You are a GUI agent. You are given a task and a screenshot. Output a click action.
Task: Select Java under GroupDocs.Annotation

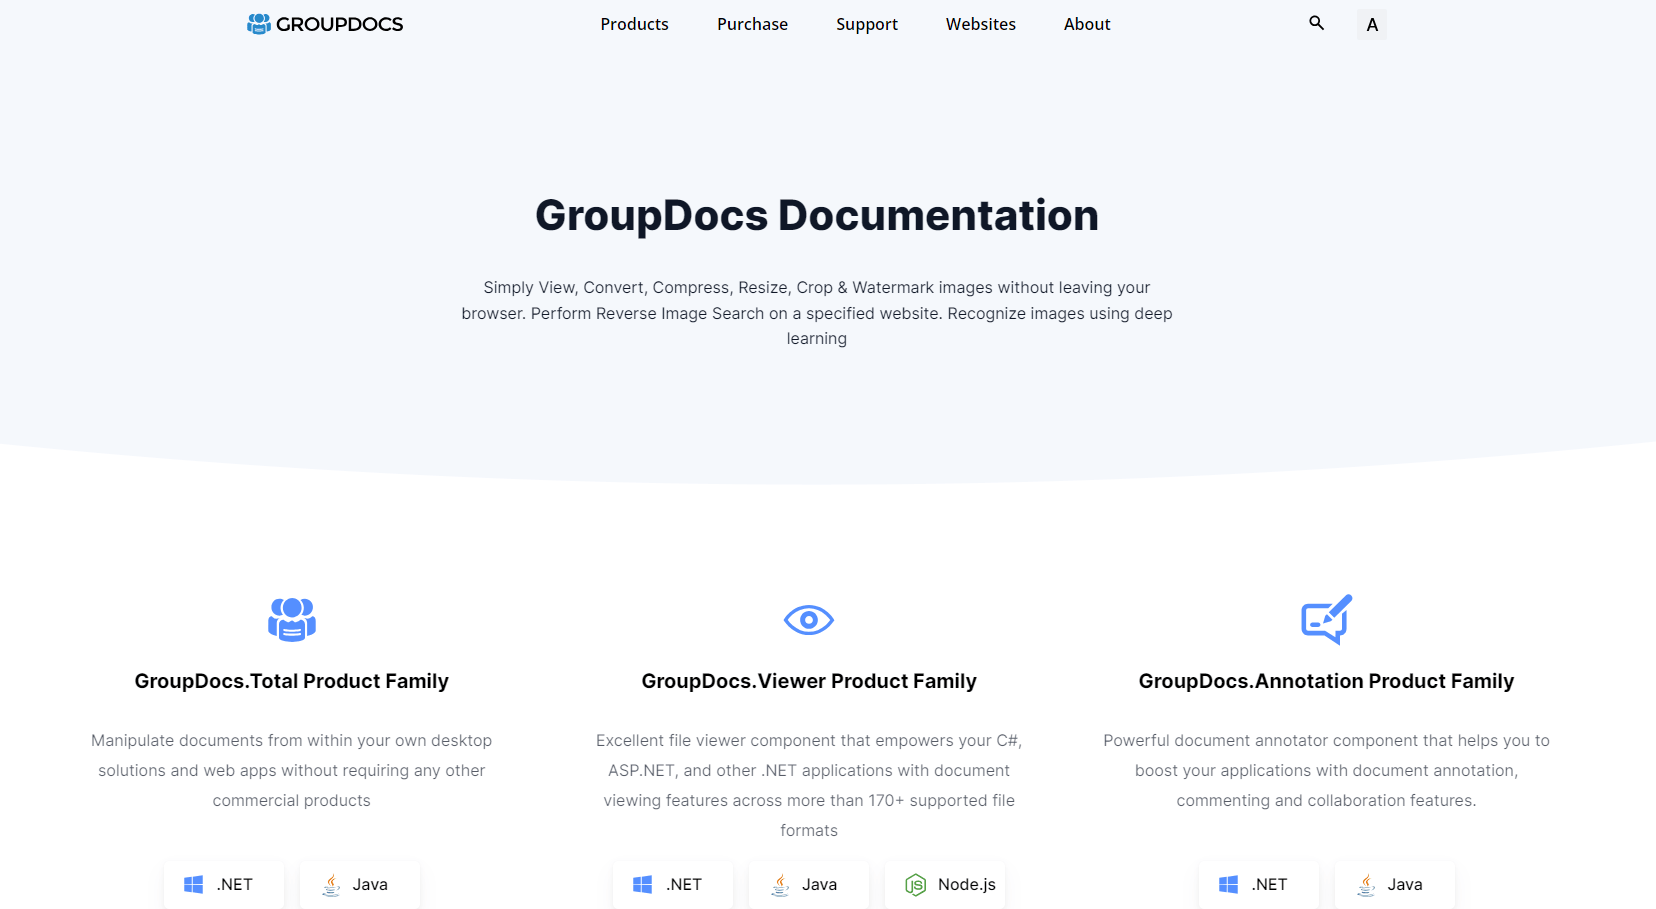[x=1395, y=884]
